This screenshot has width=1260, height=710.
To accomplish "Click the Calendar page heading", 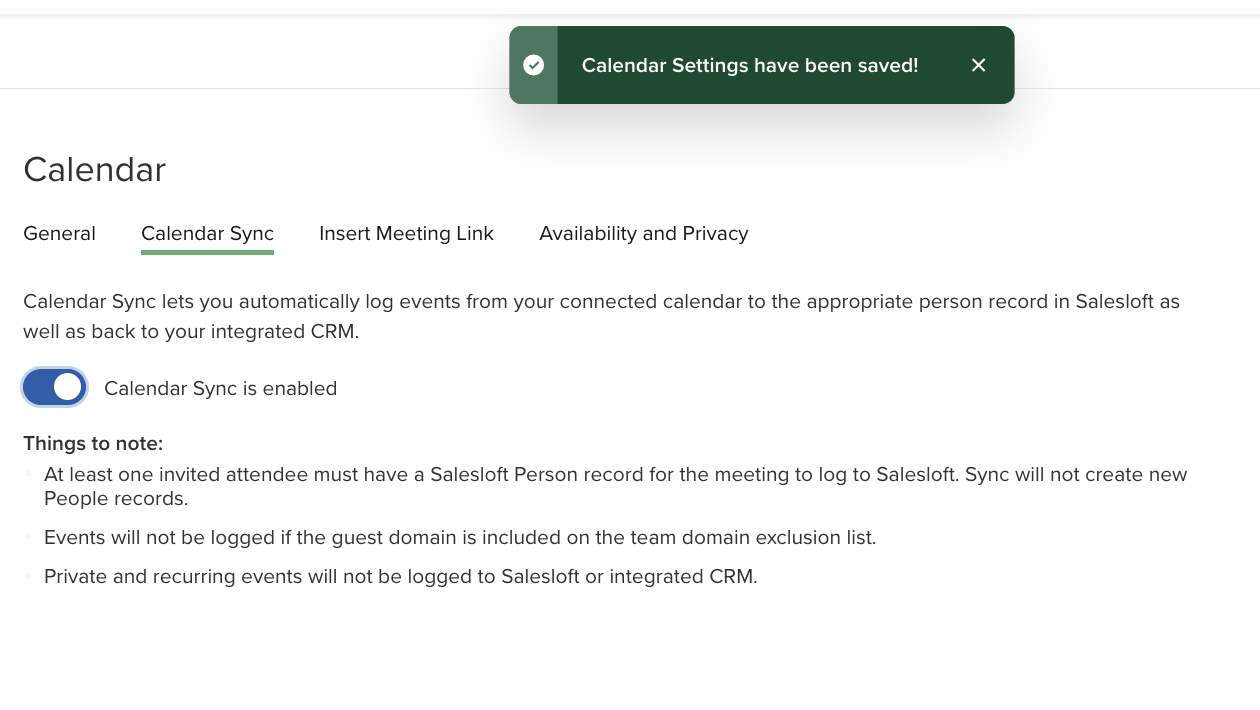I will click(94, 169).
